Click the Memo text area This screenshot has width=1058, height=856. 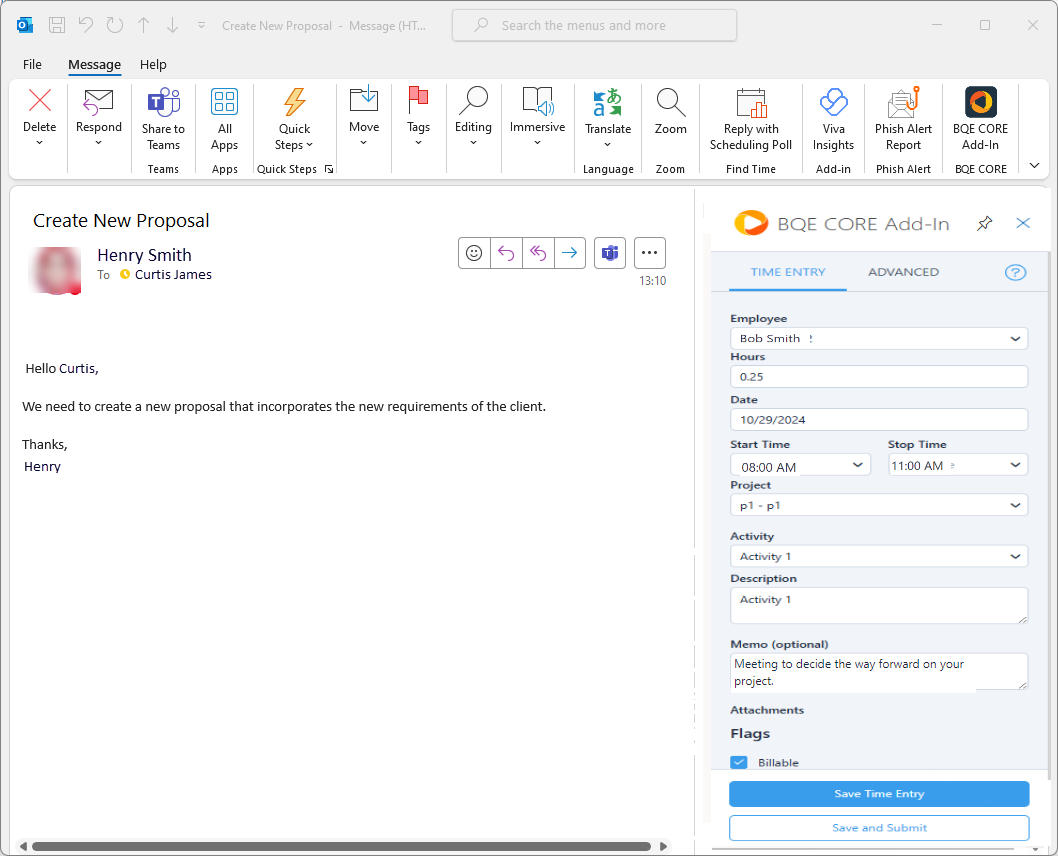pyautogui.click(x=879, y=672)
